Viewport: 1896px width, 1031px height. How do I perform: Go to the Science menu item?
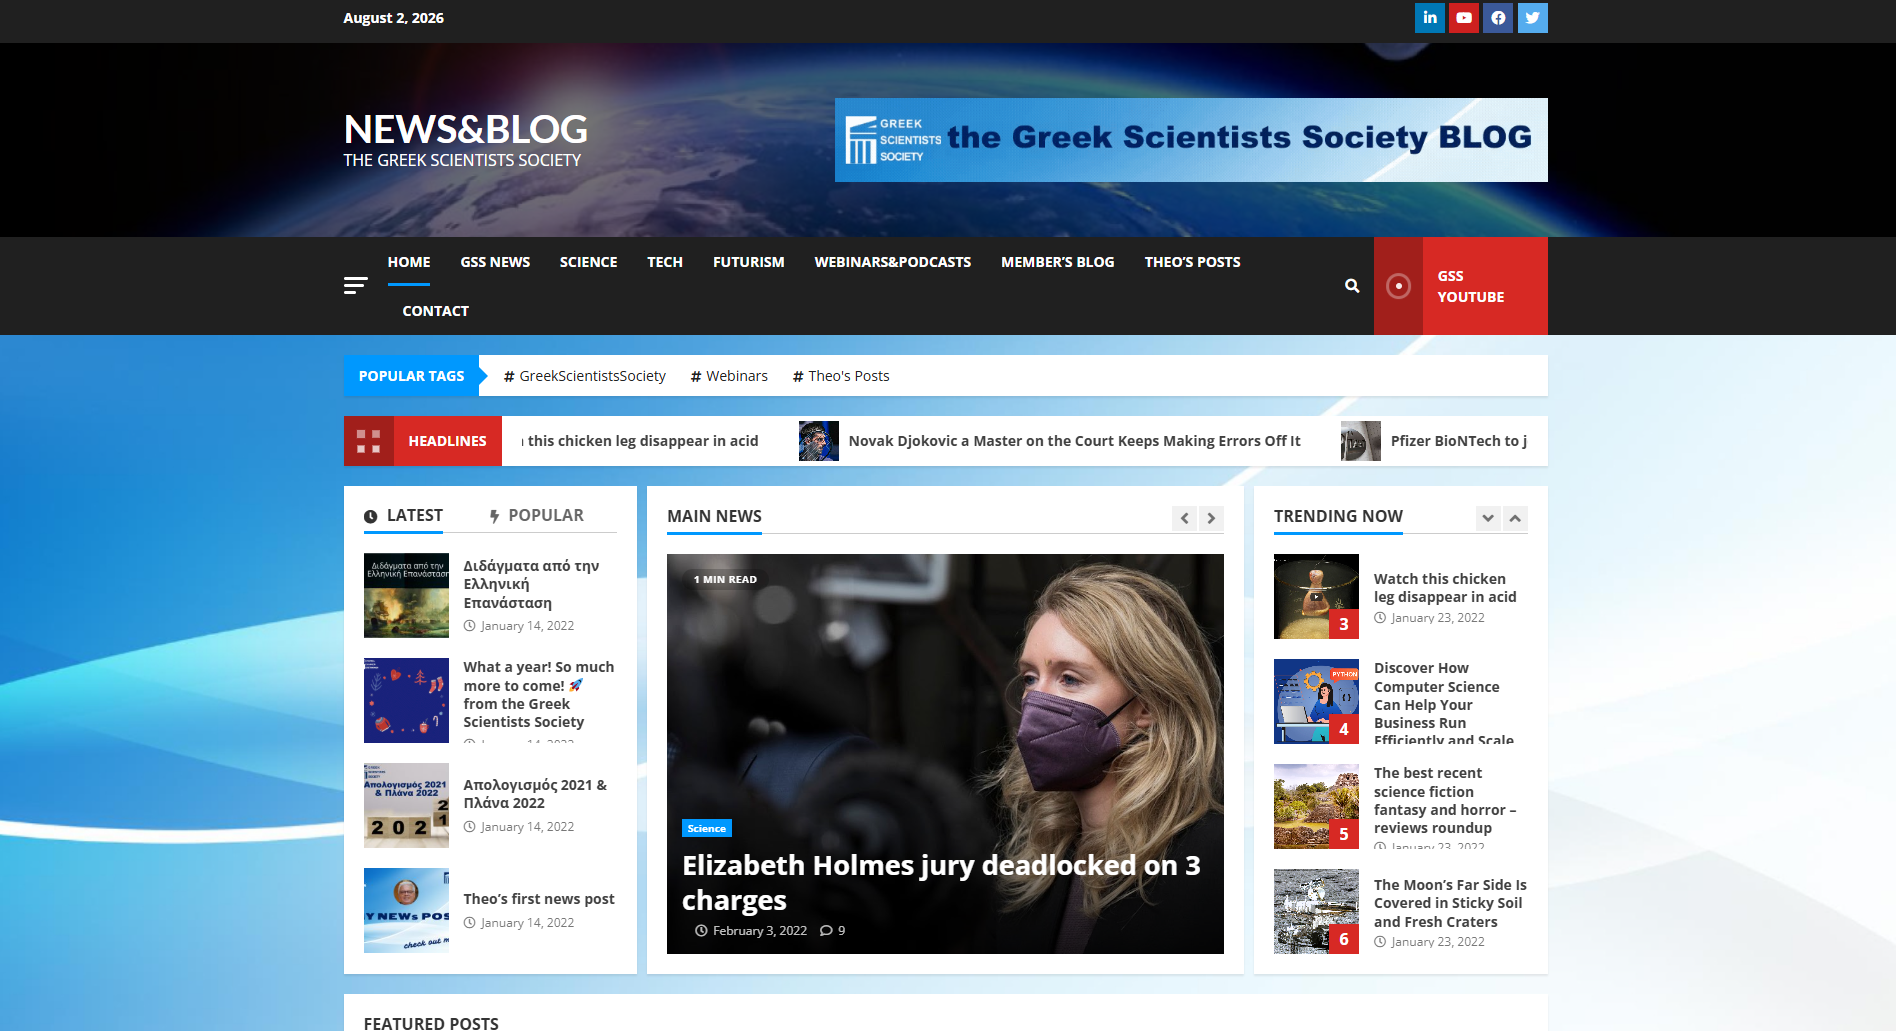[x=588, y=262]
